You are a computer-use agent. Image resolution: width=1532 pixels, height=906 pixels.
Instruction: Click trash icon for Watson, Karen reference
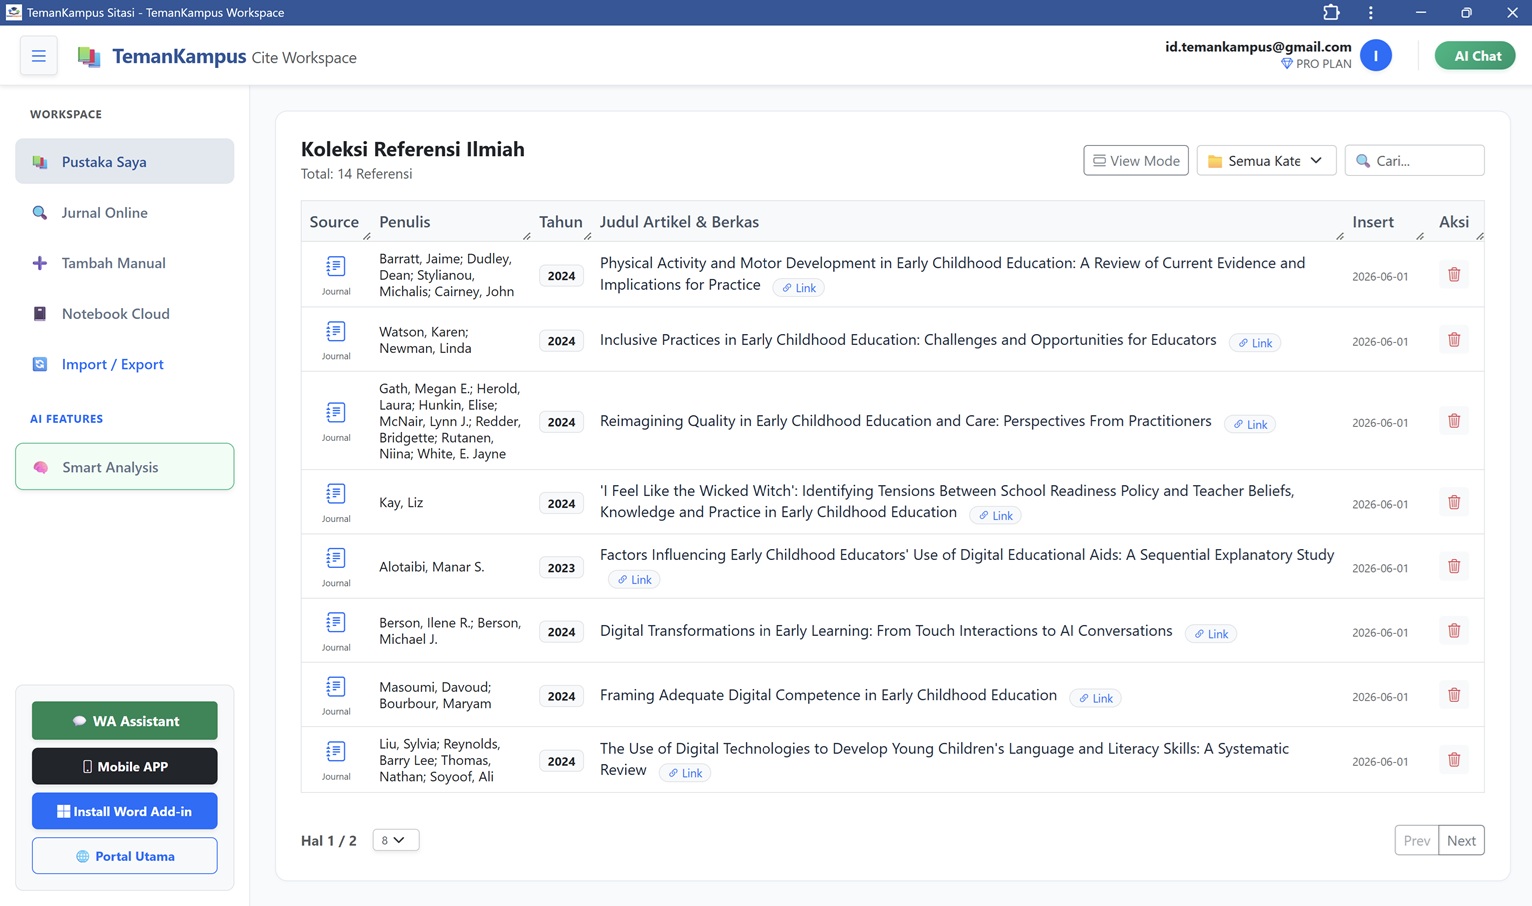tap(1454, 340)
